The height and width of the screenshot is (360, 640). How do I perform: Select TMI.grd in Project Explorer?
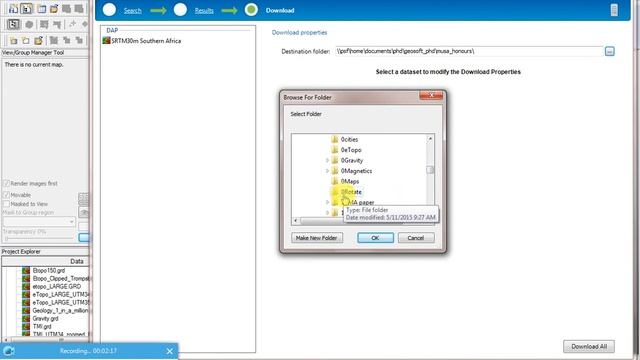pyautogui.click(x=42, y=327)
